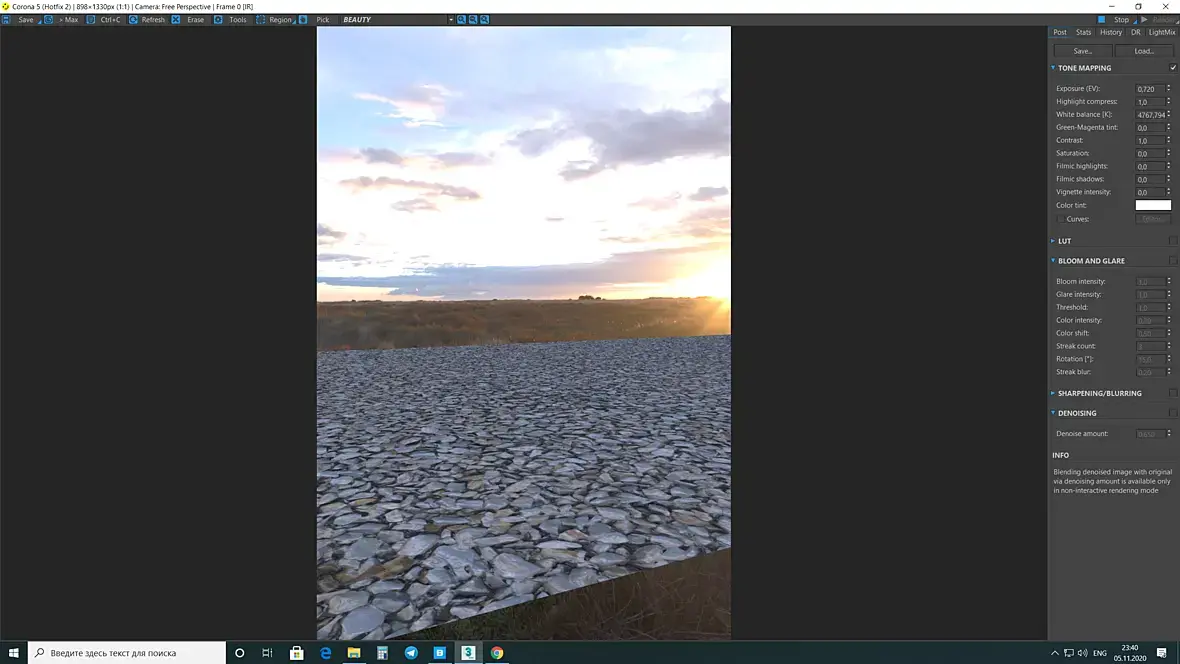Click the taskbar clock and date

(x=1130, y=653)
